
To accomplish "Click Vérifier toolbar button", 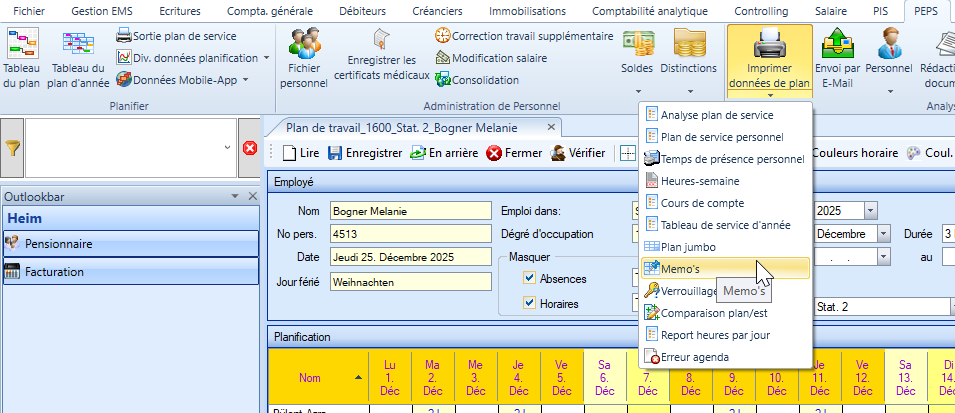I will (x=578, y=154).
